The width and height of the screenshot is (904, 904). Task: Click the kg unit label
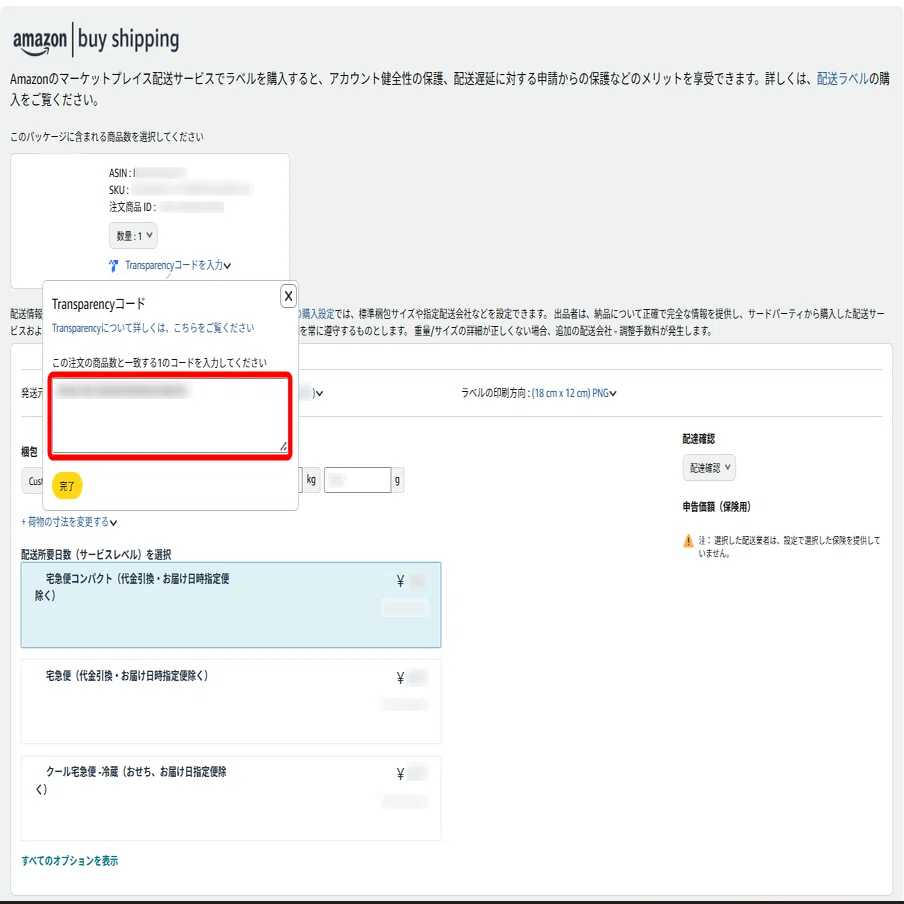[311, 480]
